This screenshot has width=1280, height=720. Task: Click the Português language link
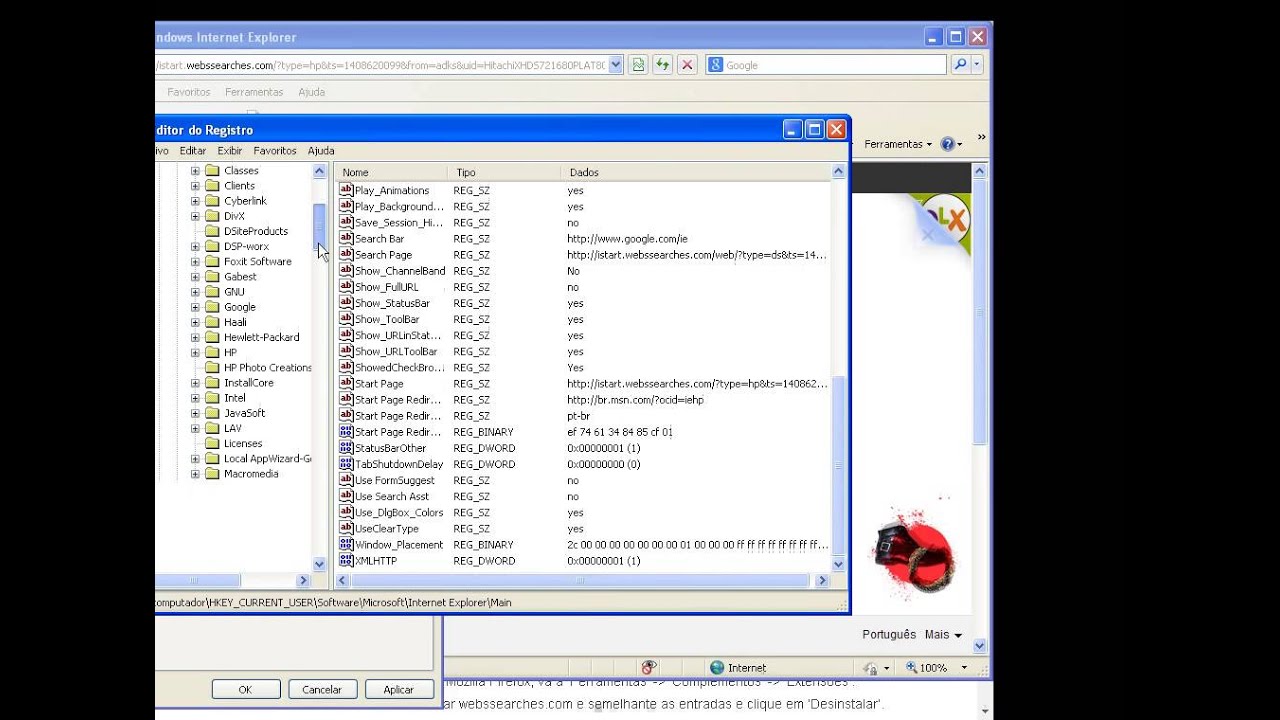pos(889,634)
